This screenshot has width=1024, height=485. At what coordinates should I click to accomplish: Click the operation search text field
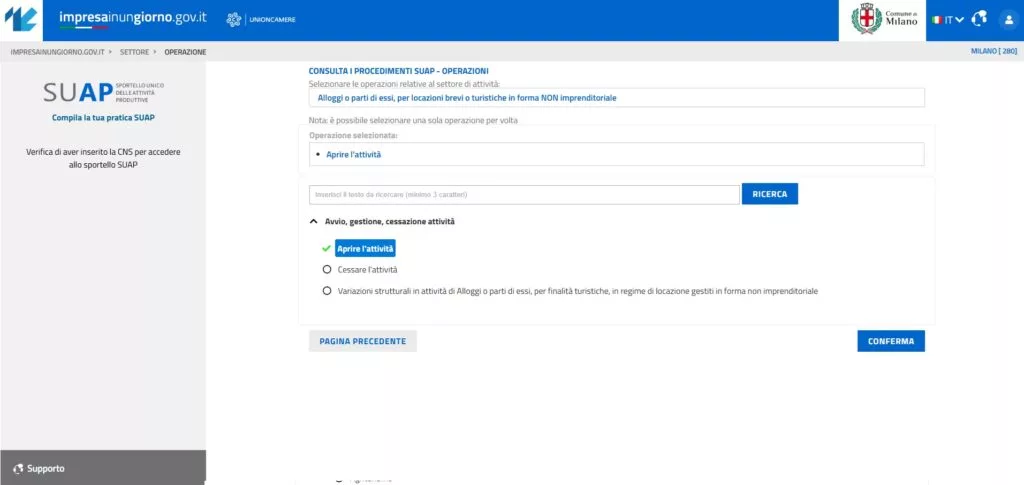[524, 194]
